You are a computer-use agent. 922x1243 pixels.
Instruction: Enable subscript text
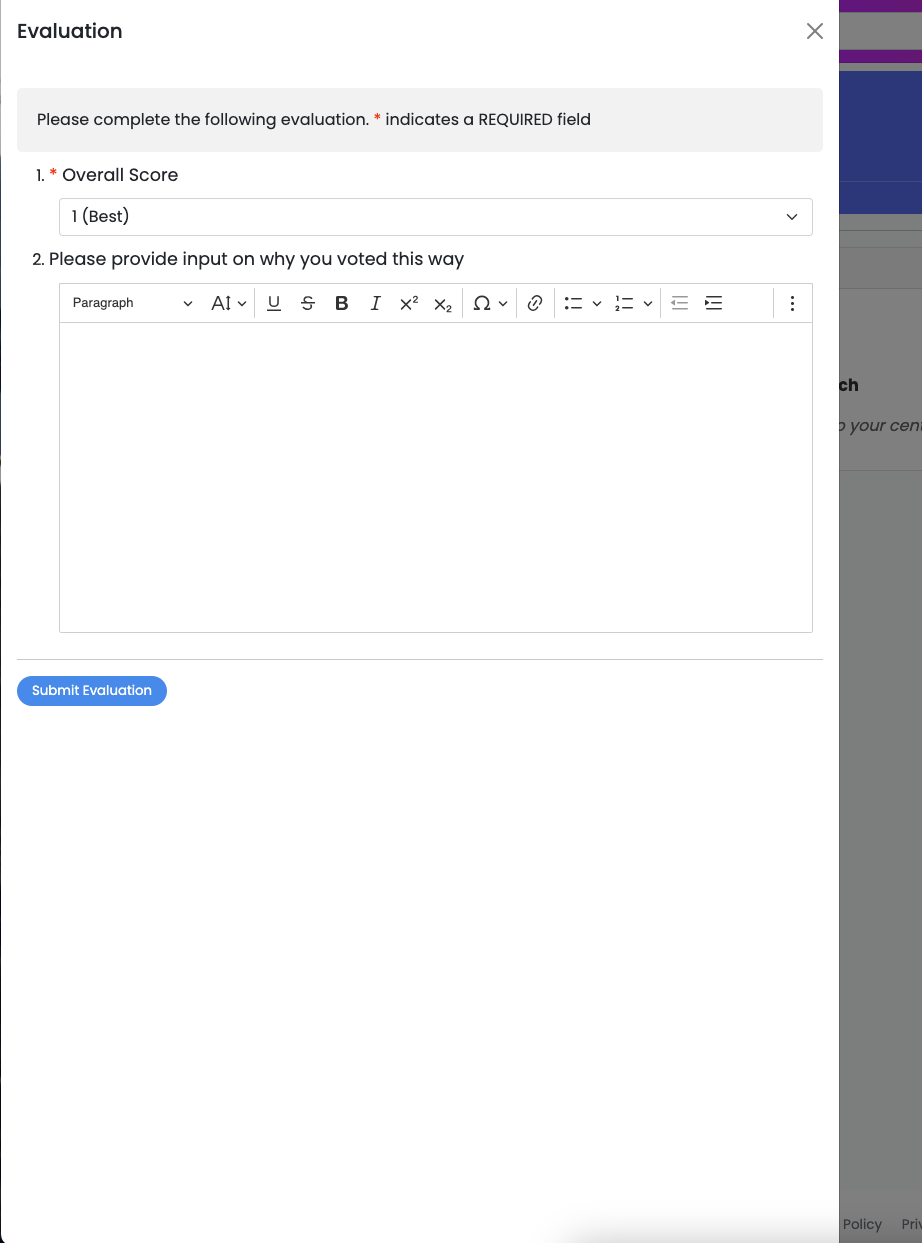pos(442,303)
